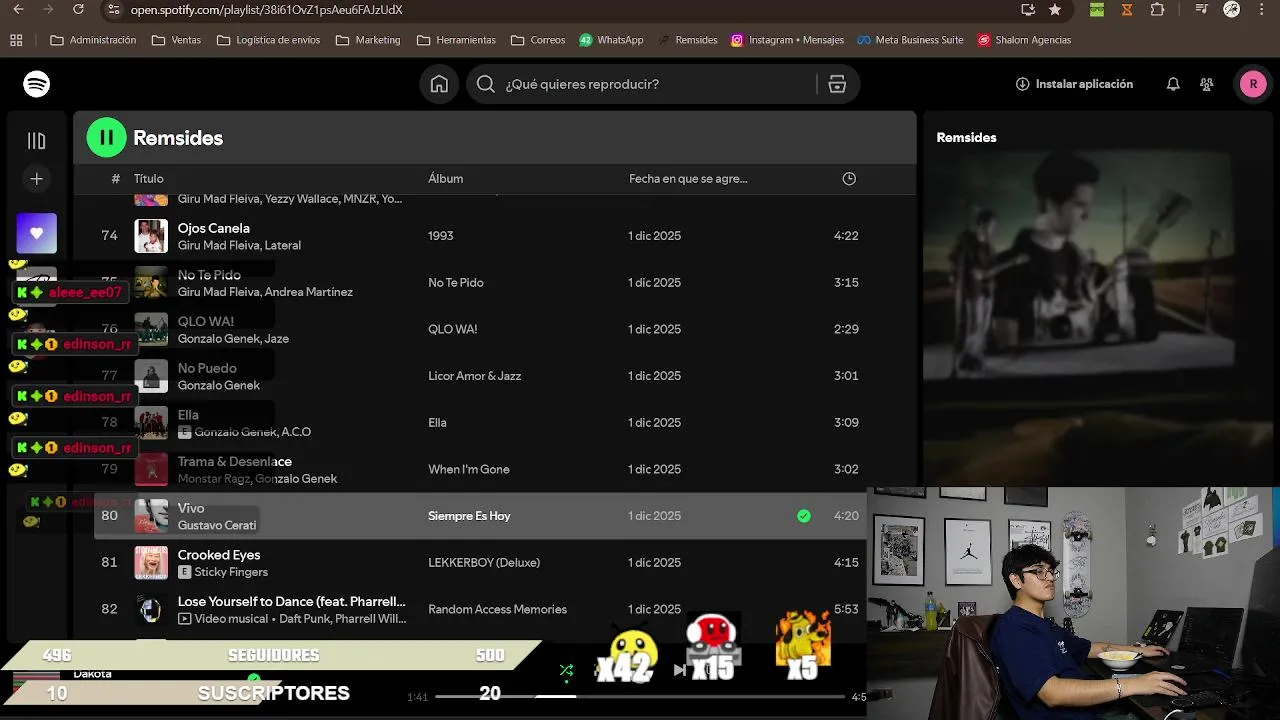The width and height of the screenshot is (1280, 720).
Task: Open browser extensions puzzle icon
Action: (x=1157, y=10)
